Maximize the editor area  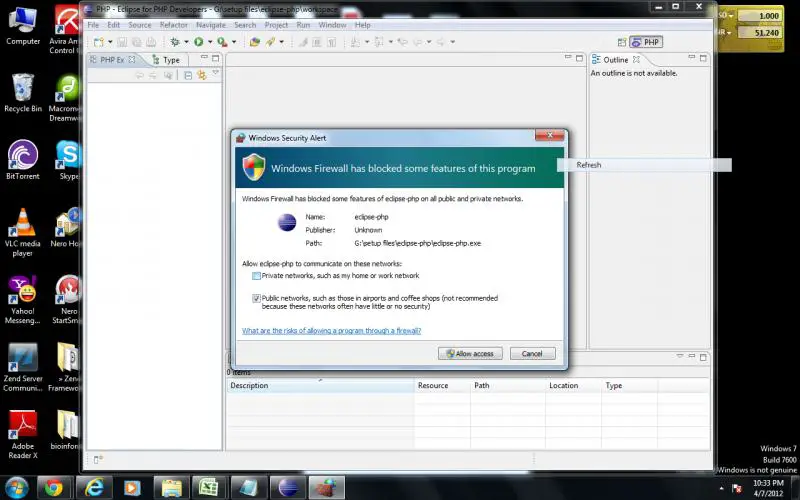point(579,58)
